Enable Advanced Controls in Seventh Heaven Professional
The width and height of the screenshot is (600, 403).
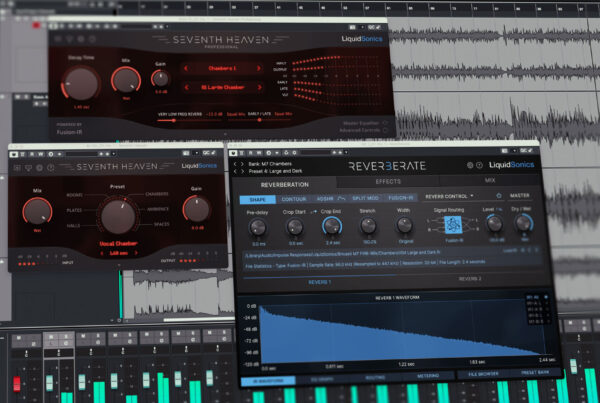[x=385, y=130]
